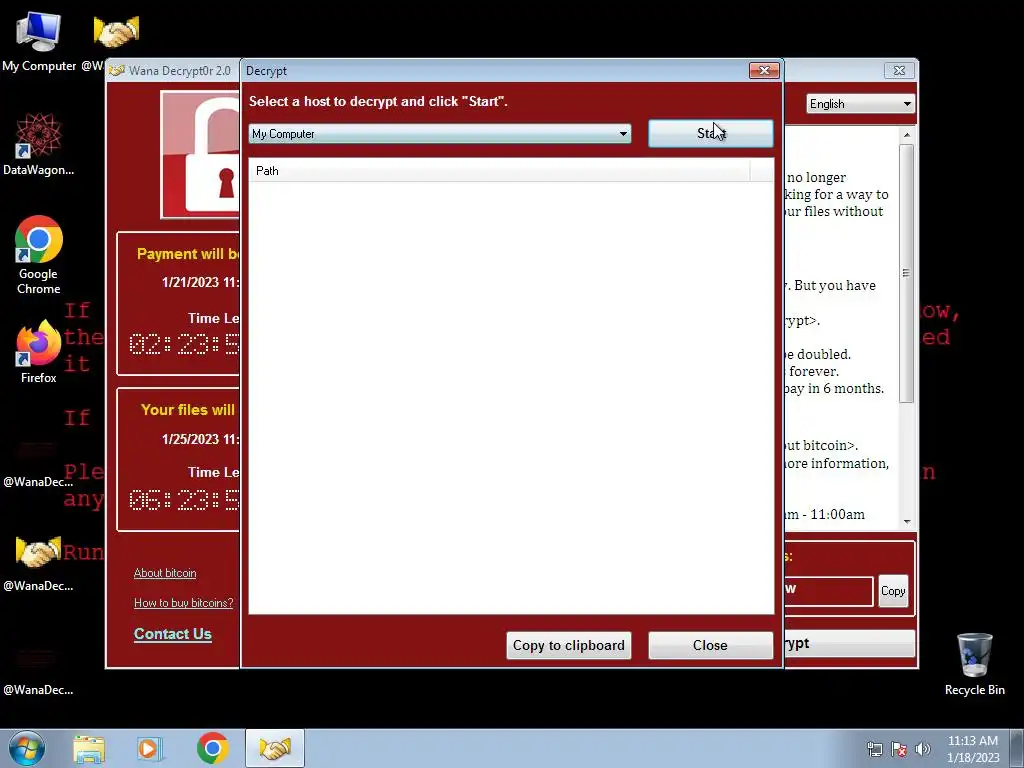The height and width of the screenshot is (768, 1024).
Task: Click the volume speaker icon in tray
Action: [x=923, y=749]
